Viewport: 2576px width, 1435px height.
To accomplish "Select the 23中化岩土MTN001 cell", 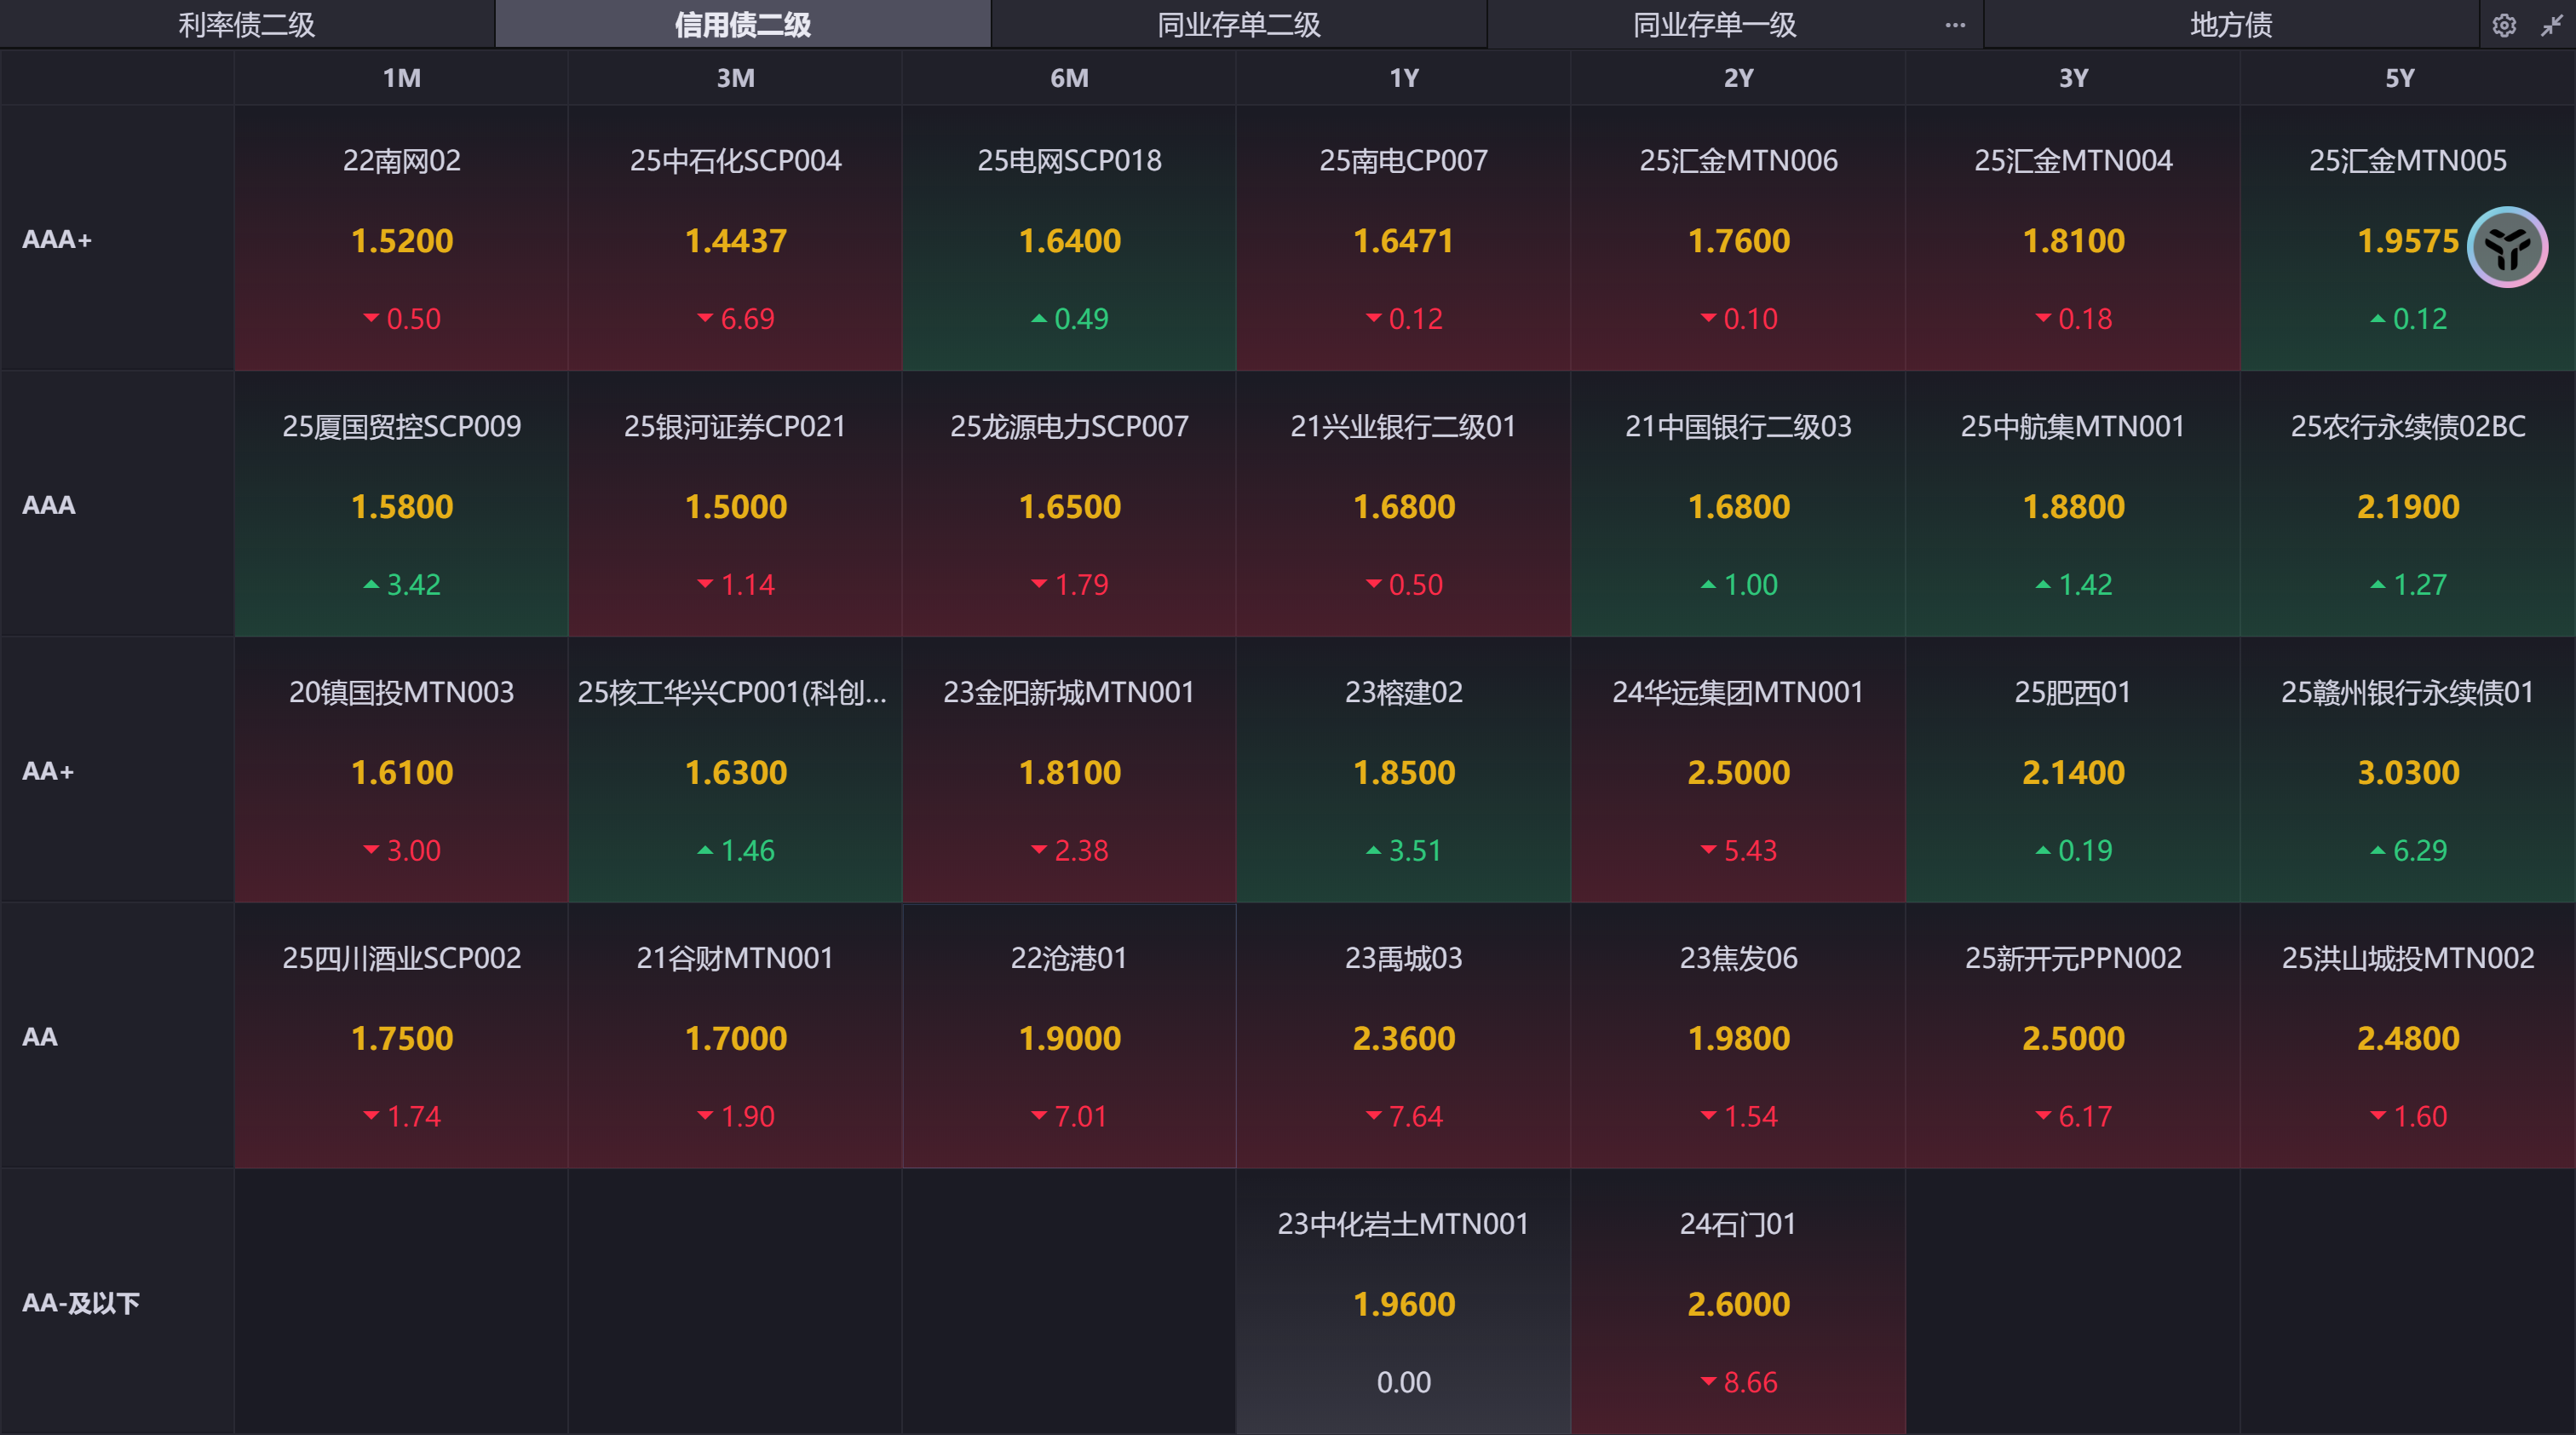I will click(x=1403, y=1302).
